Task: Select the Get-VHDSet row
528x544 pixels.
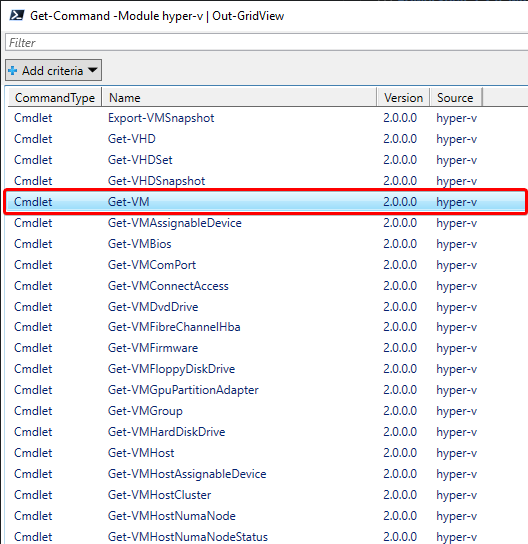Action: click(266, 160)
